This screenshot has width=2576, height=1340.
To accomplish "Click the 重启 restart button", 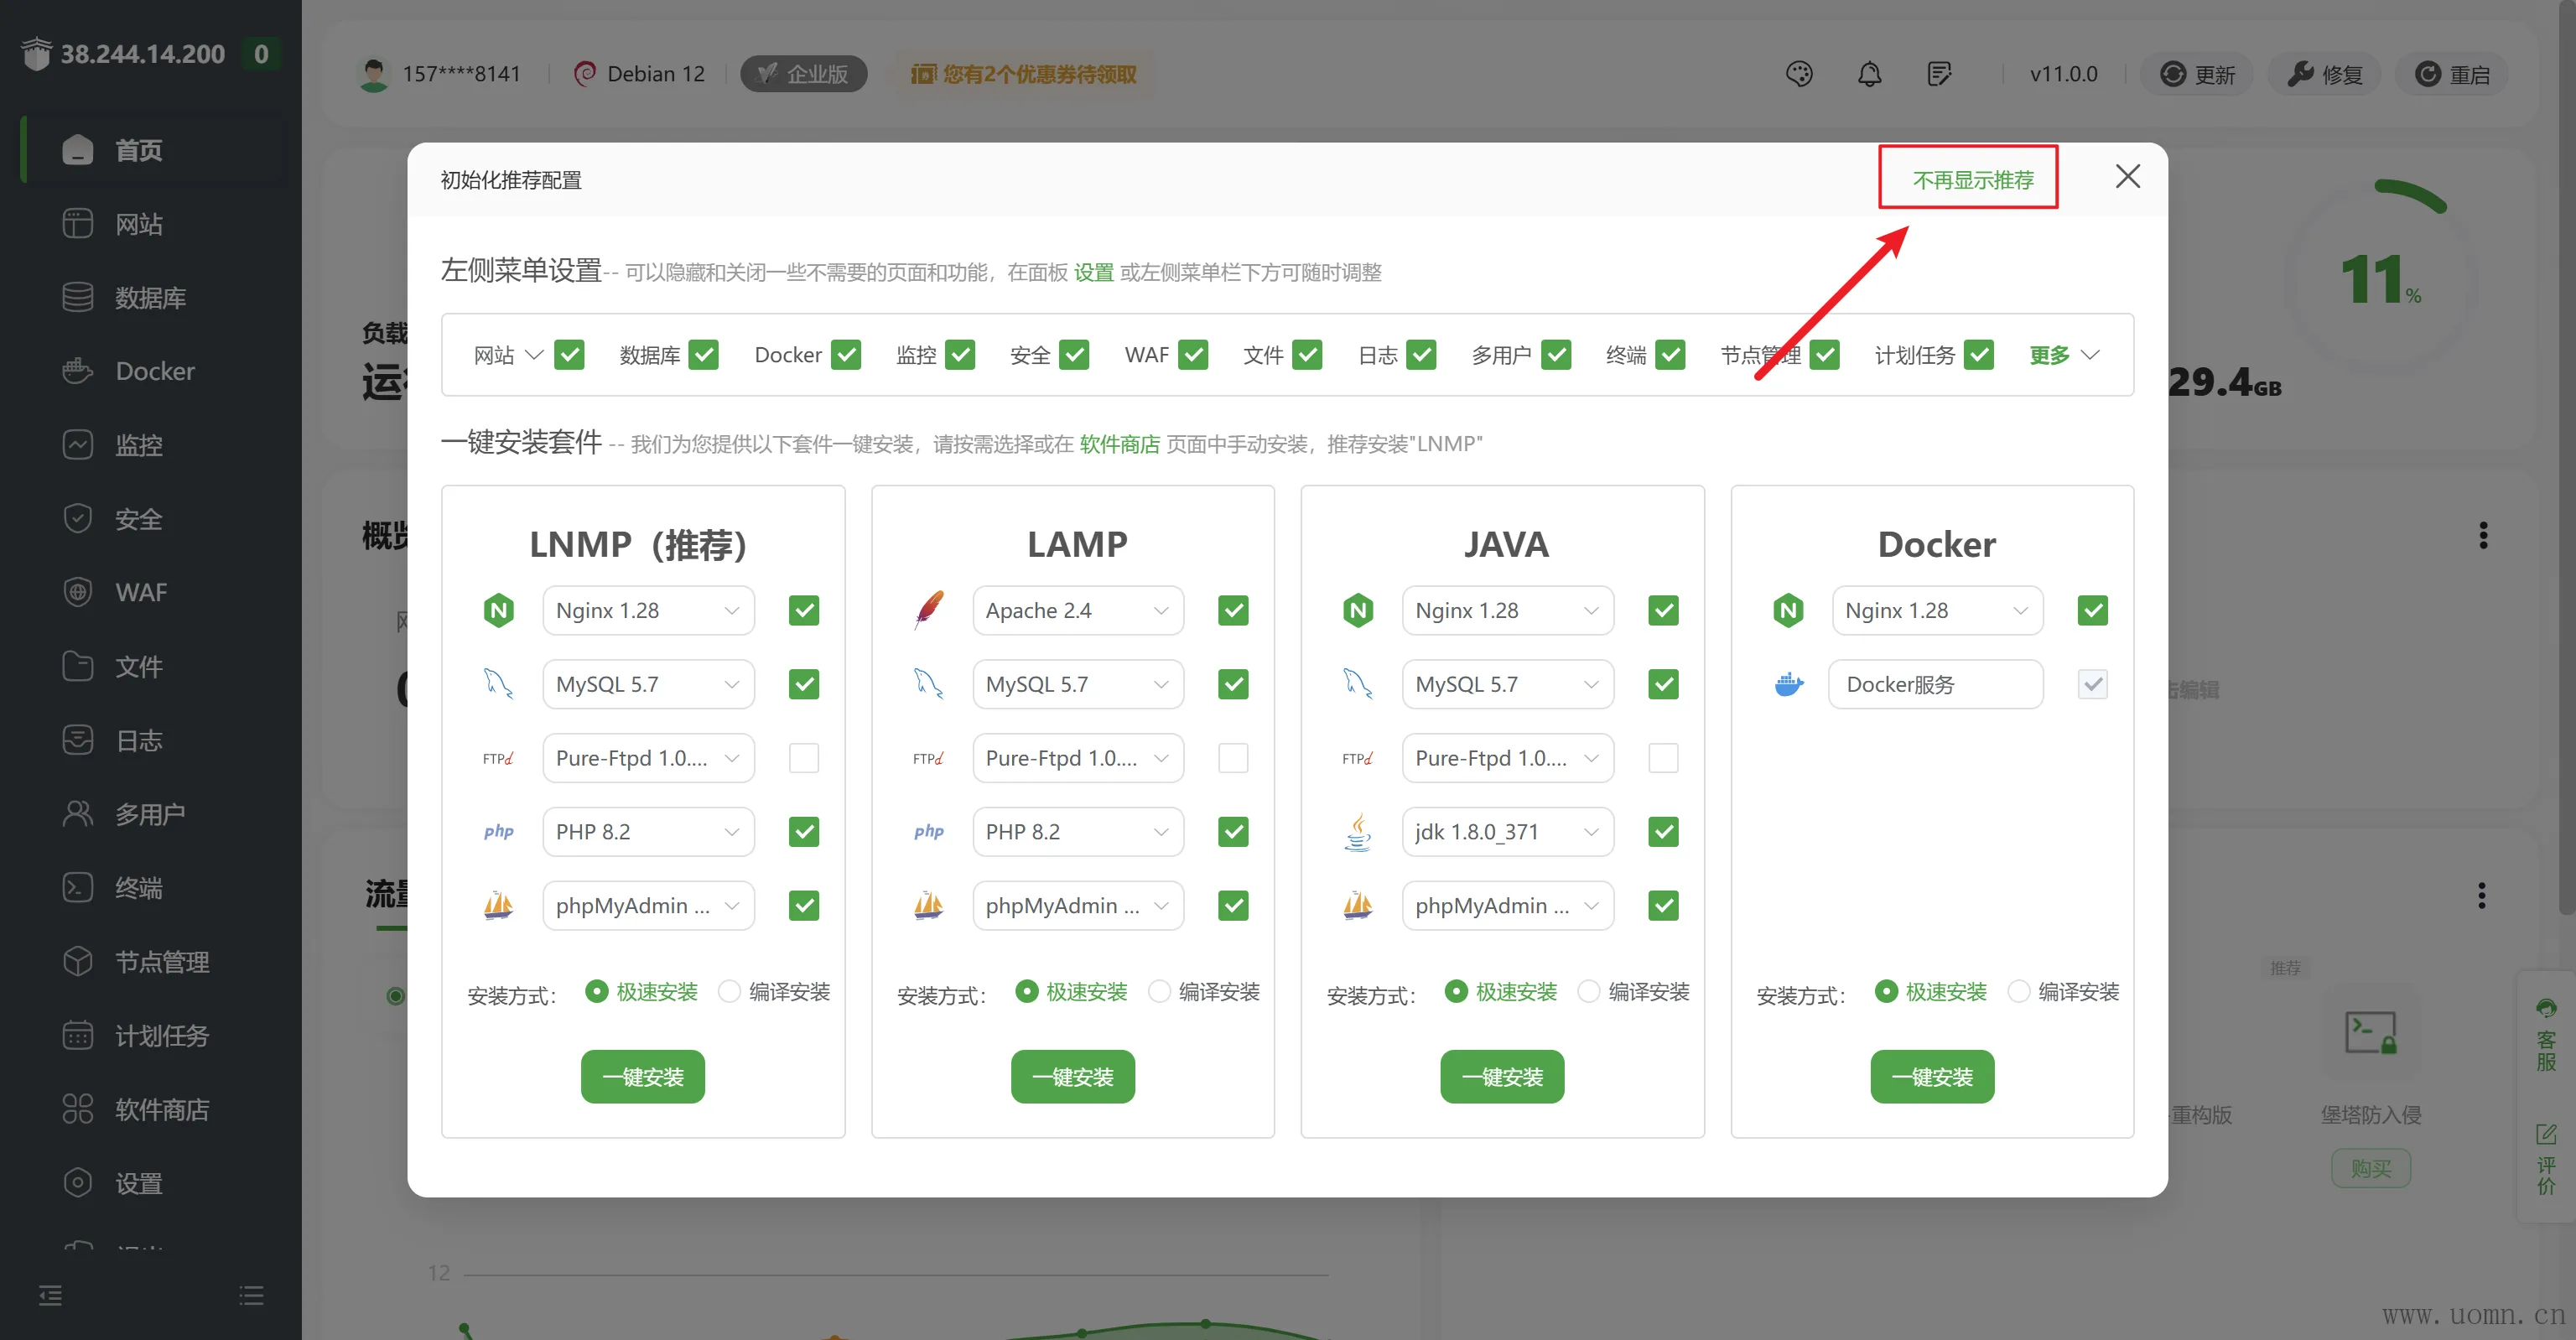I will pos(2451,74).
